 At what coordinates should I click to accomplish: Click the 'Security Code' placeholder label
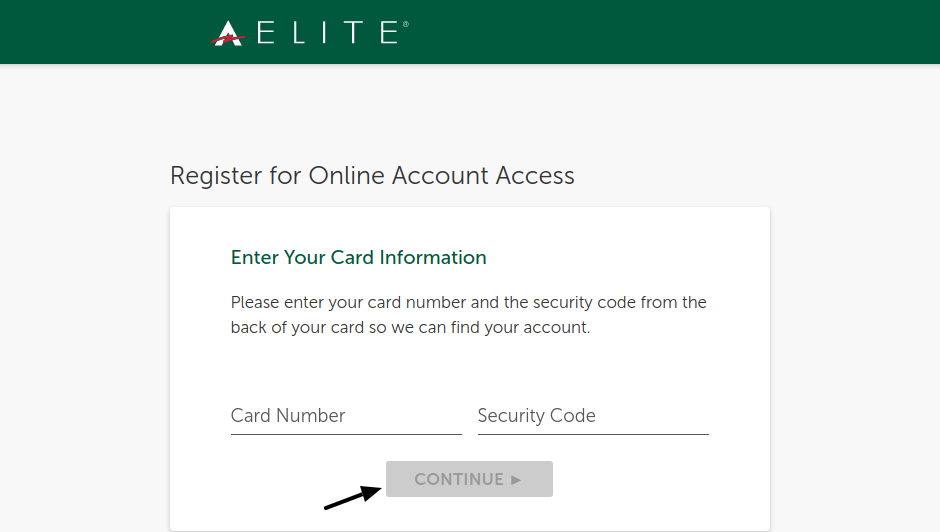(537, 416)
